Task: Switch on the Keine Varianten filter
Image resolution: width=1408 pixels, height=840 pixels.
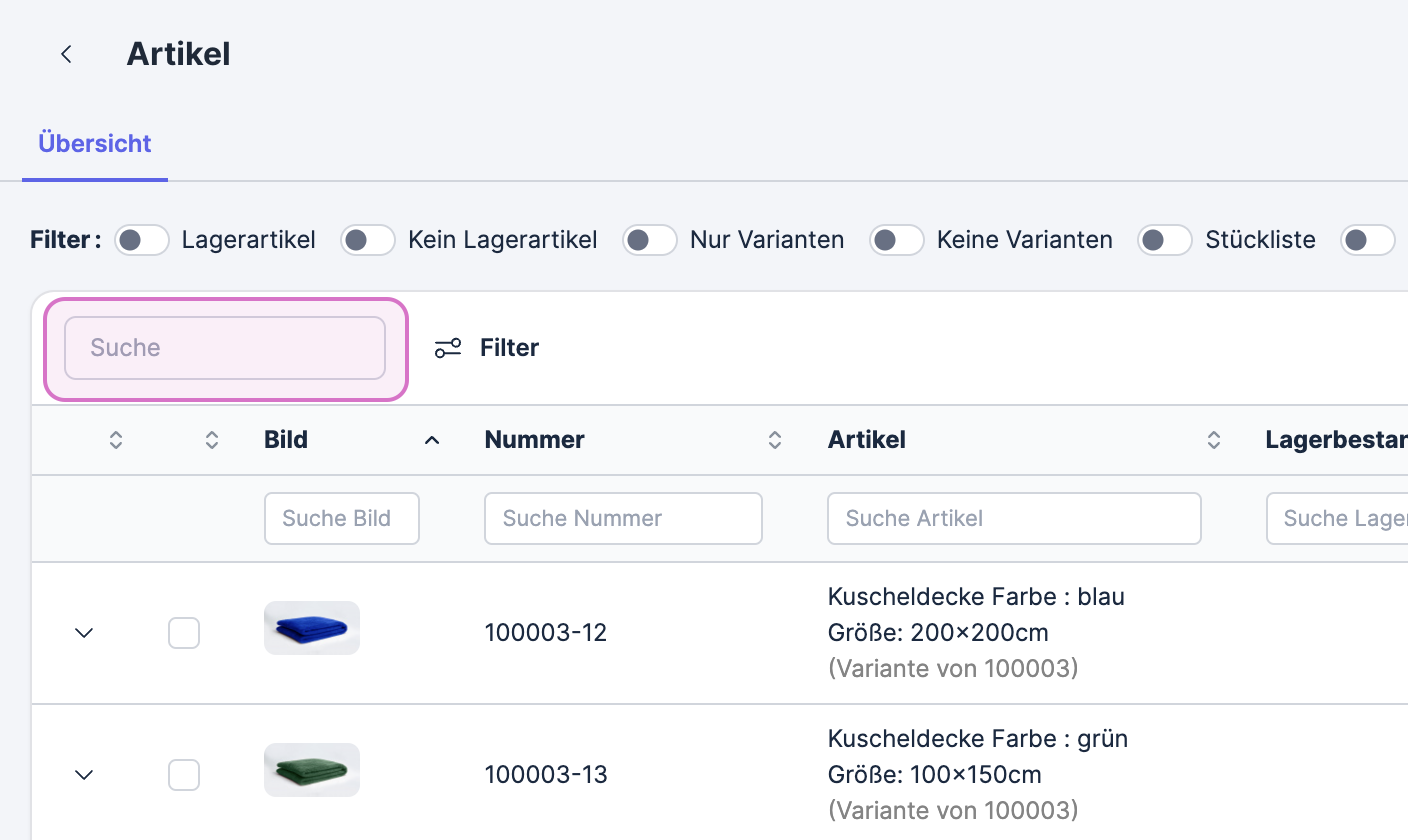Action: [896, 240]
